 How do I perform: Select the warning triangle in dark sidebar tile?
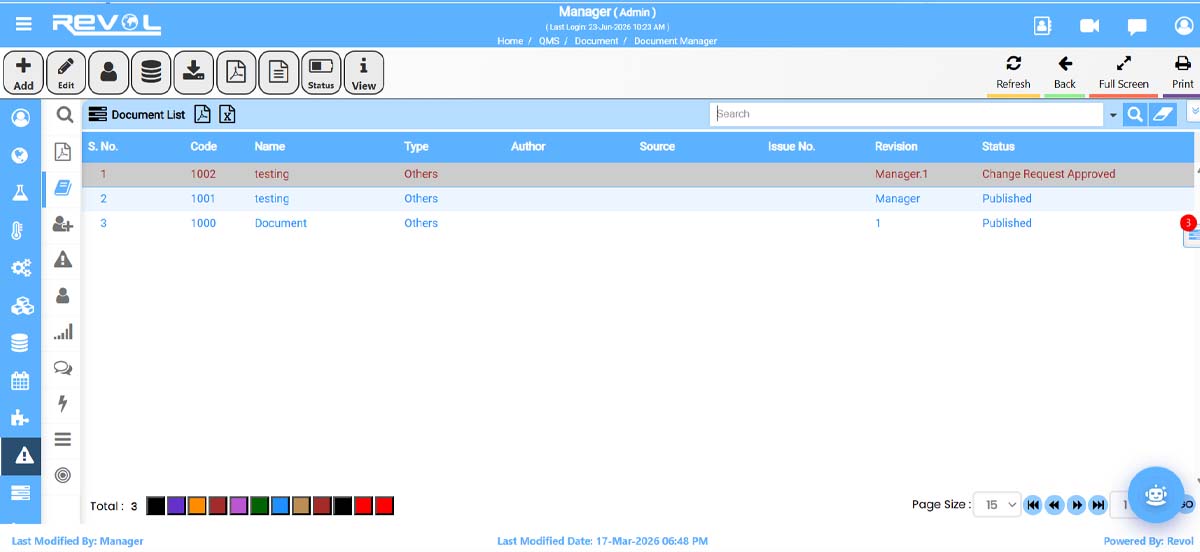click(21, 456)
